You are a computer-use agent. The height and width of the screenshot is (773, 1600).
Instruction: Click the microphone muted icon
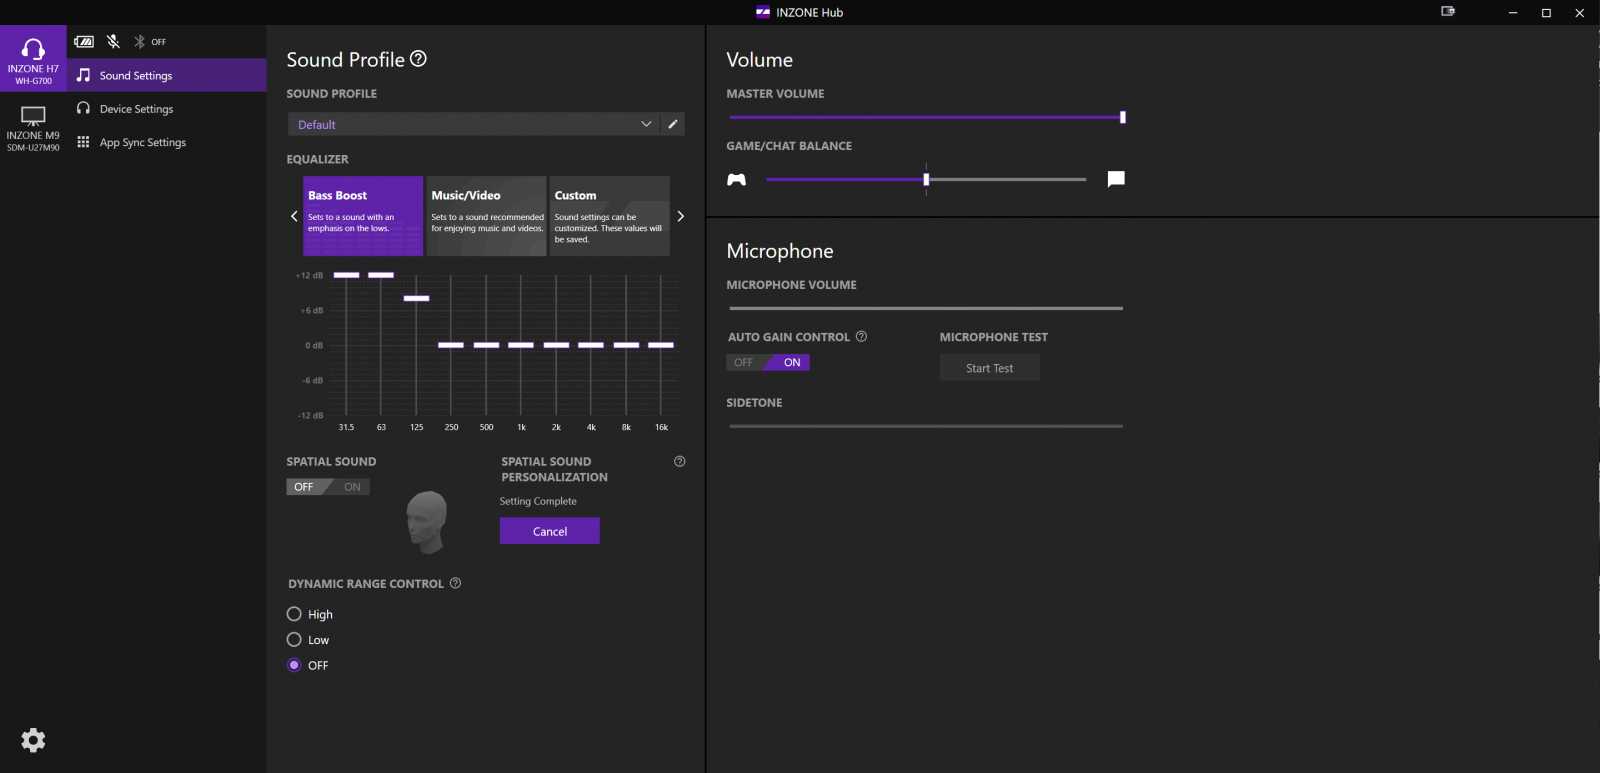coord(113,42)
